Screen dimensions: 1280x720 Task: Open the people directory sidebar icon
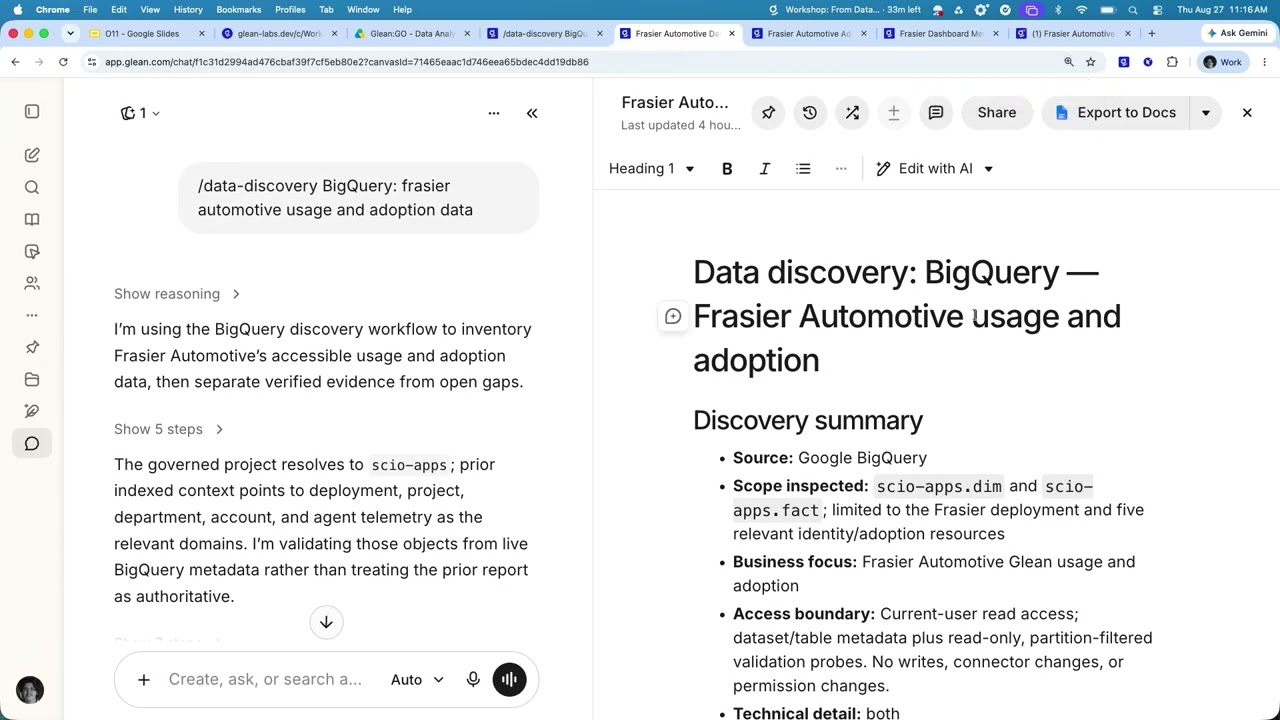coord(32,283)
